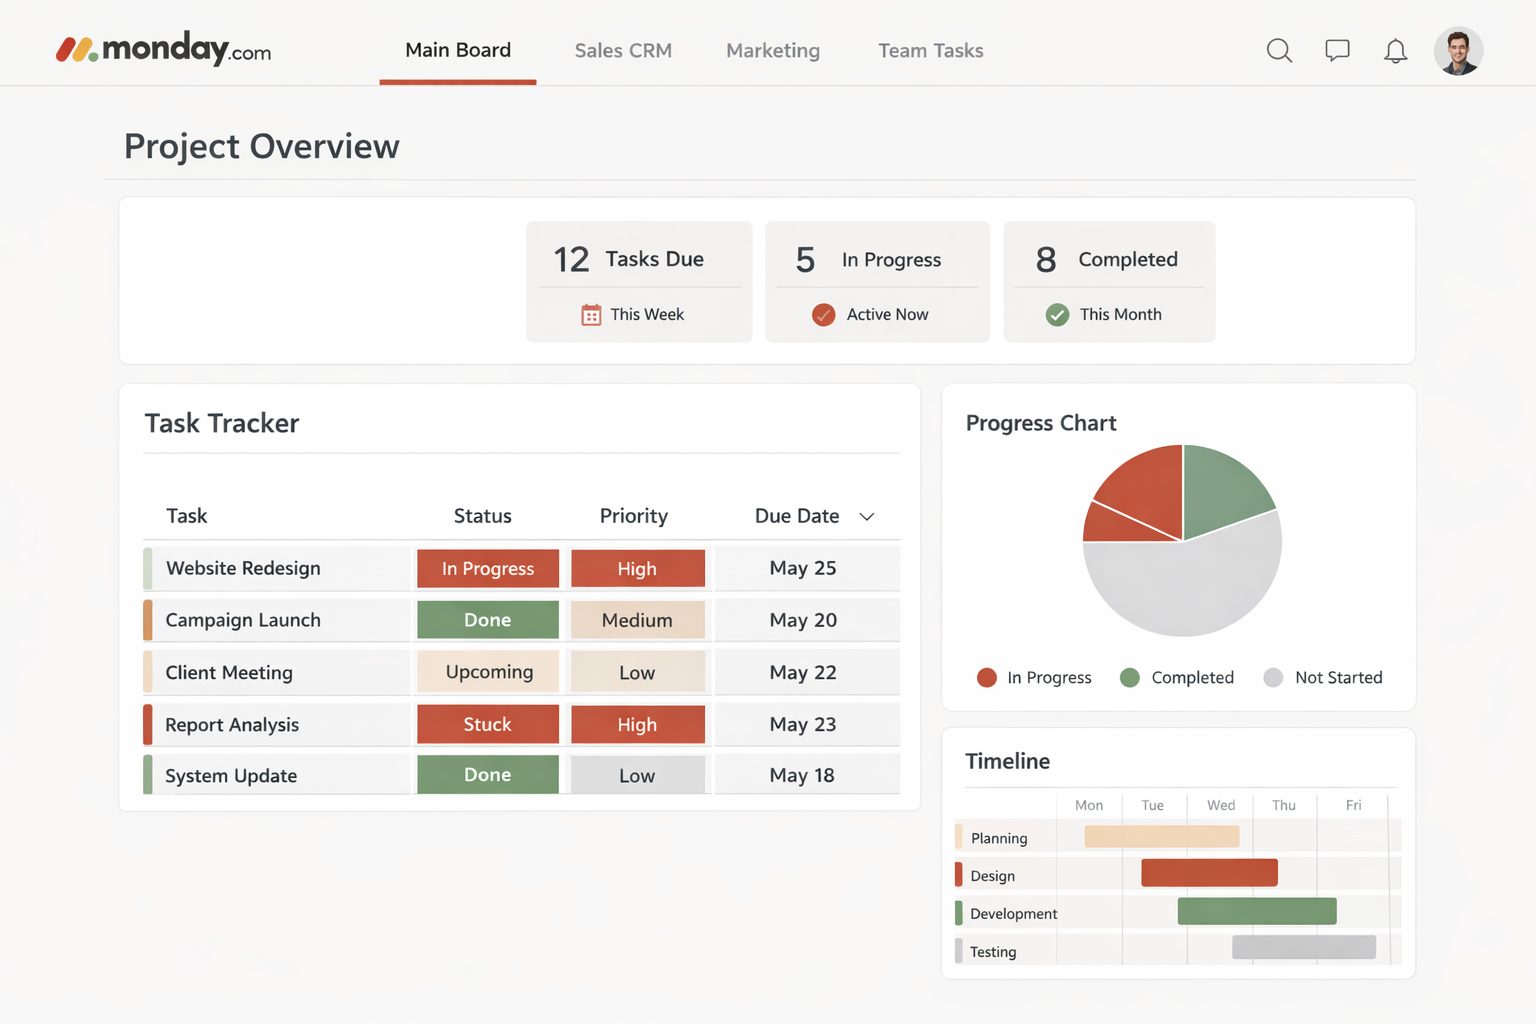The height and width of the screenshot is (1024, 1536).
Task: Check notifications via the bell icon
Action: click(x=1396, y=50)
